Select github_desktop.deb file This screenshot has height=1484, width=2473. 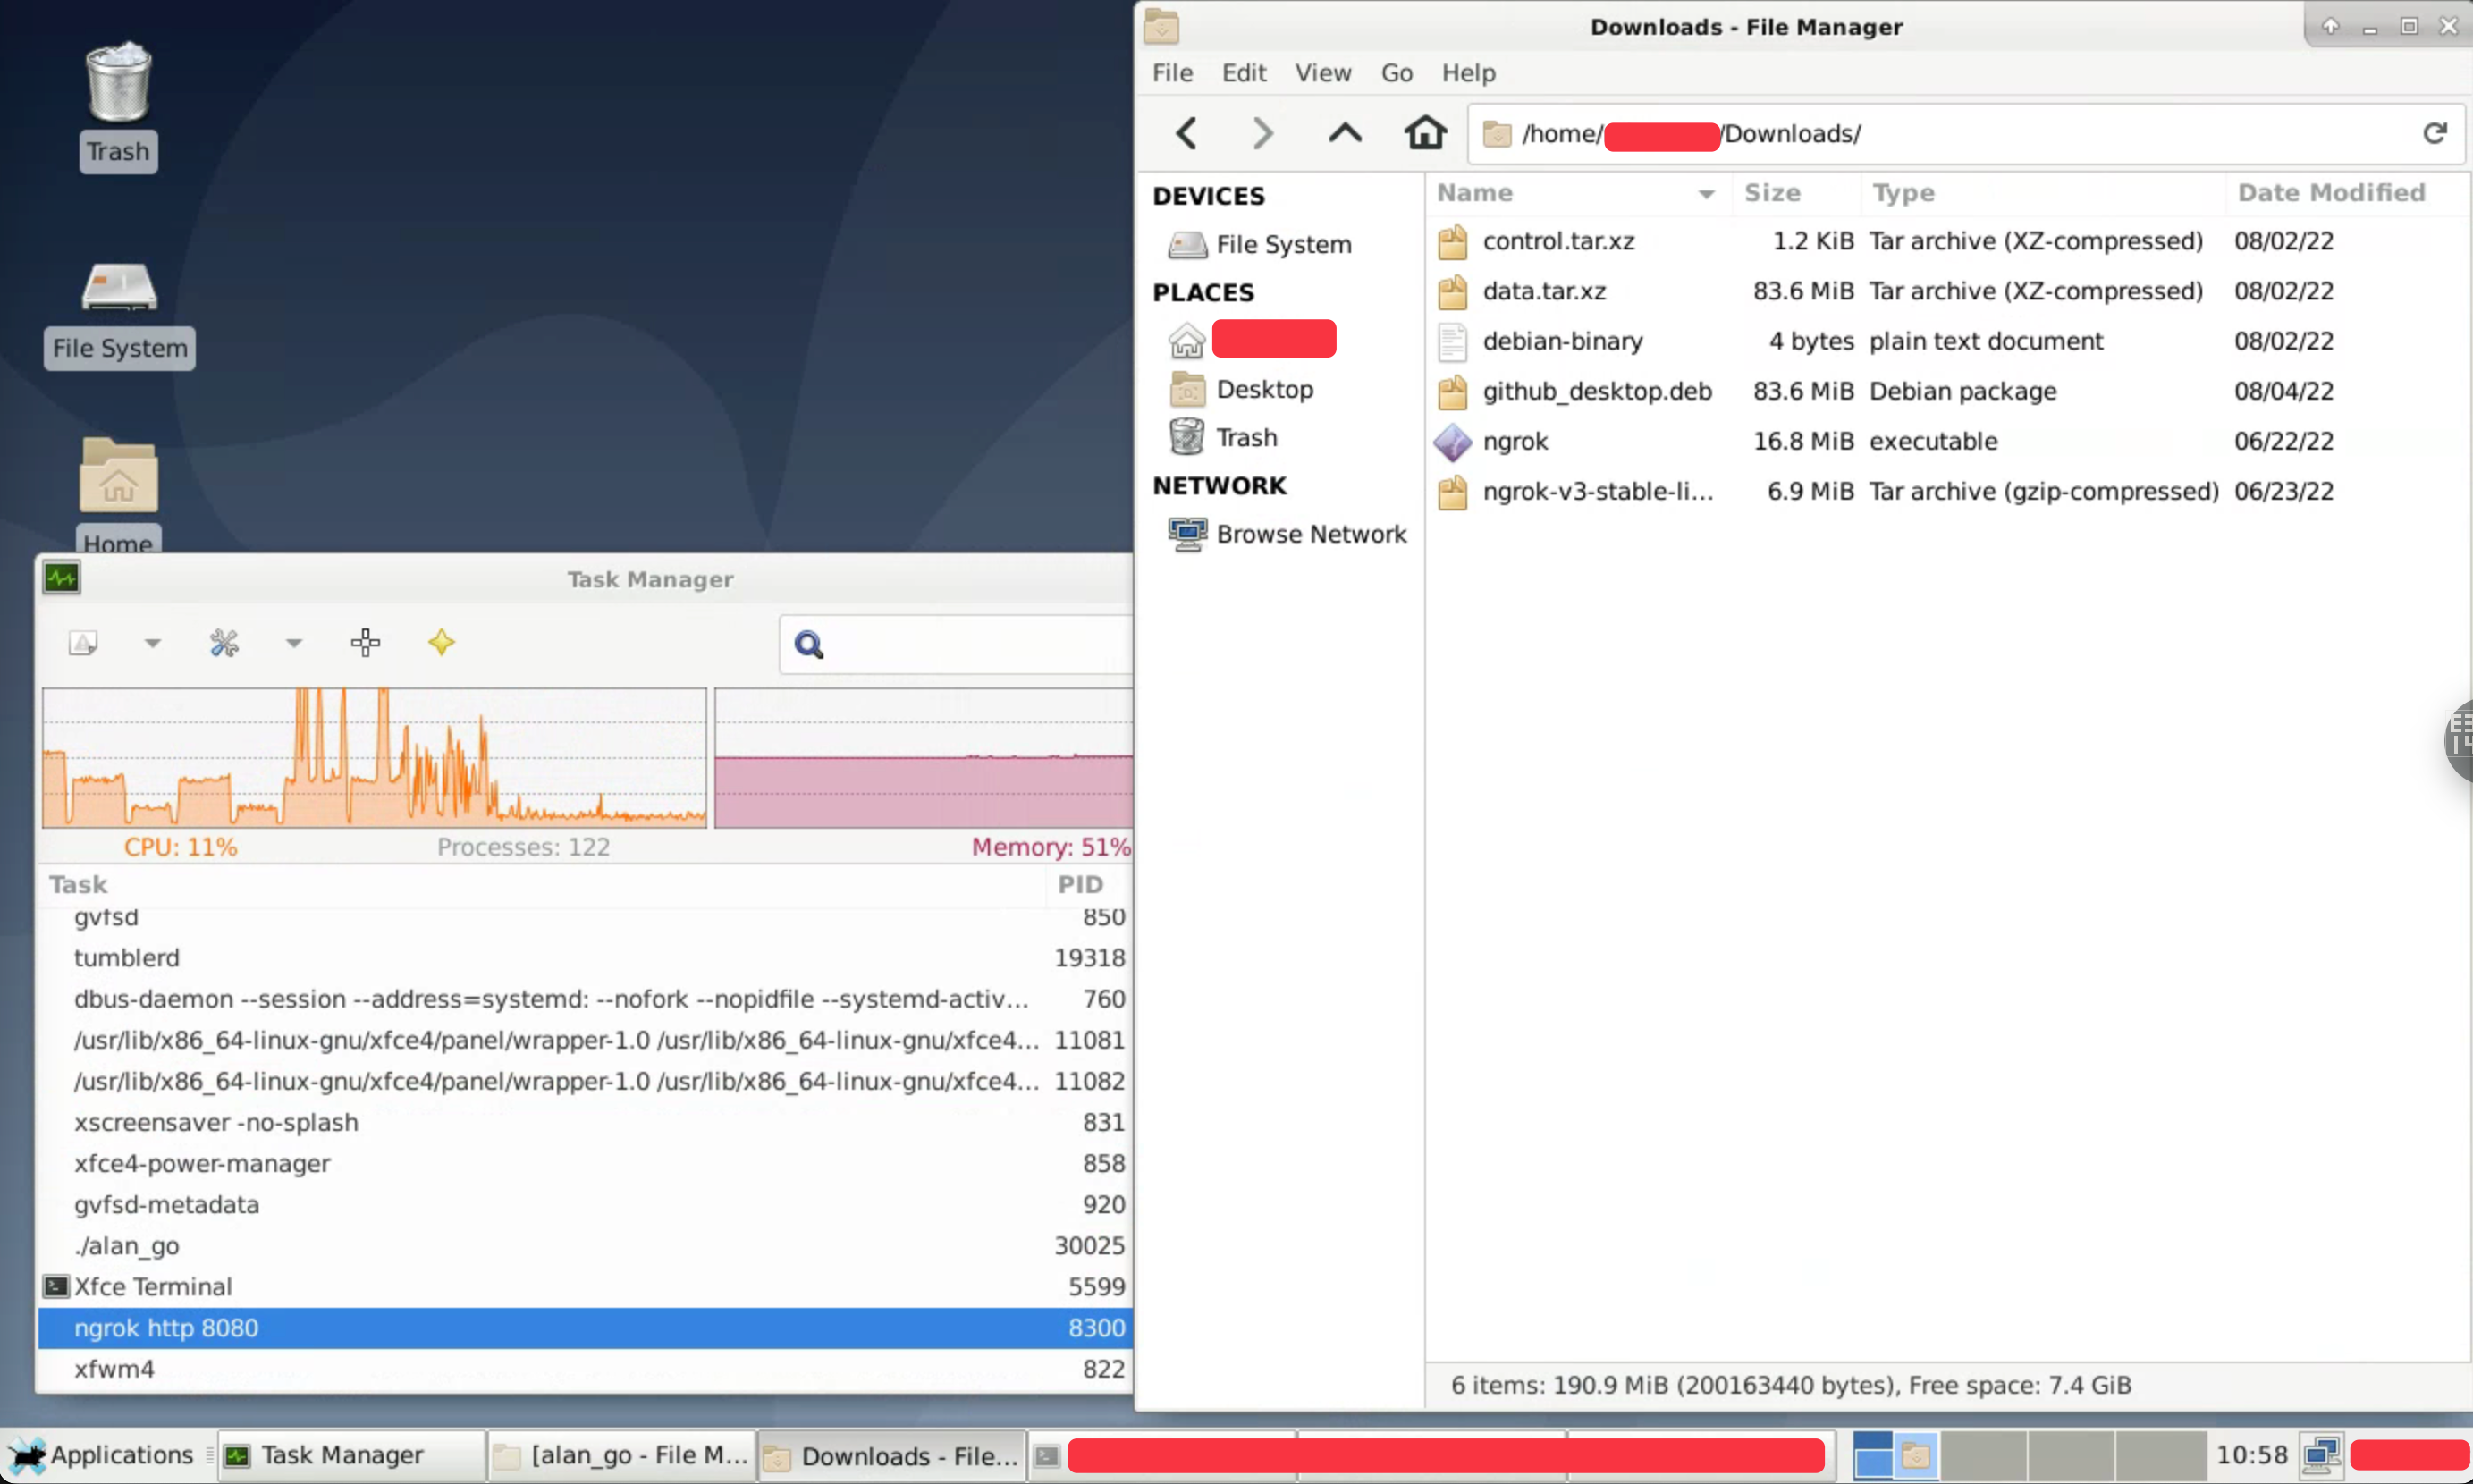pos(1596,391)
